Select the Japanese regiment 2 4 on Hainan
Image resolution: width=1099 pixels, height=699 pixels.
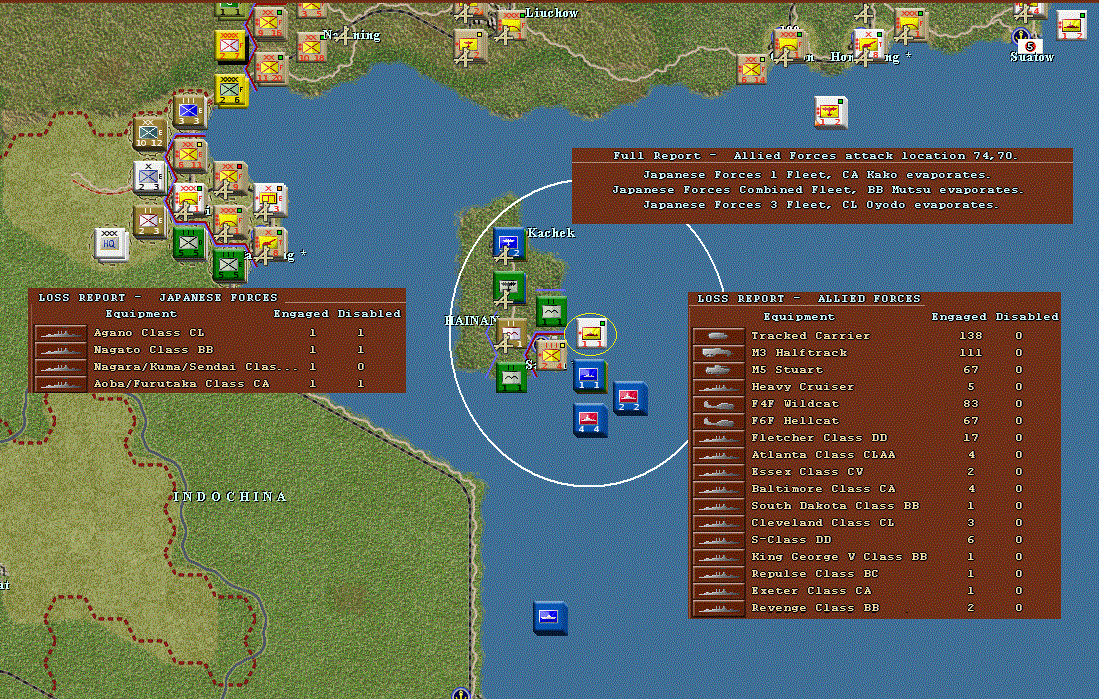coord(551,353)
